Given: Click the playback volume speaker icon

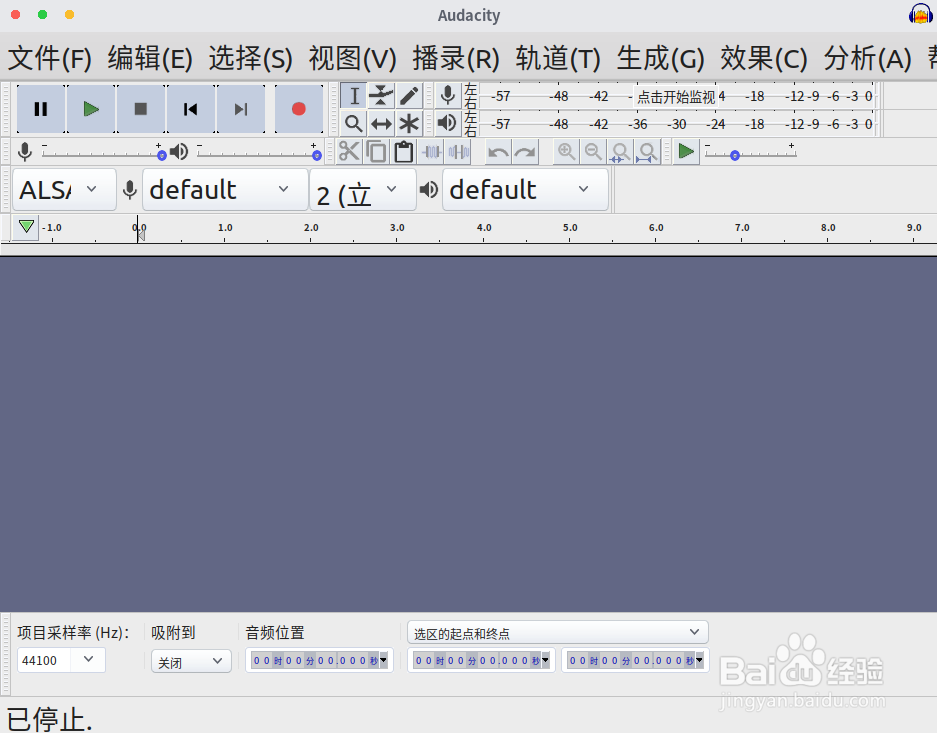Looking at the screenshot, I should [179, 152].
